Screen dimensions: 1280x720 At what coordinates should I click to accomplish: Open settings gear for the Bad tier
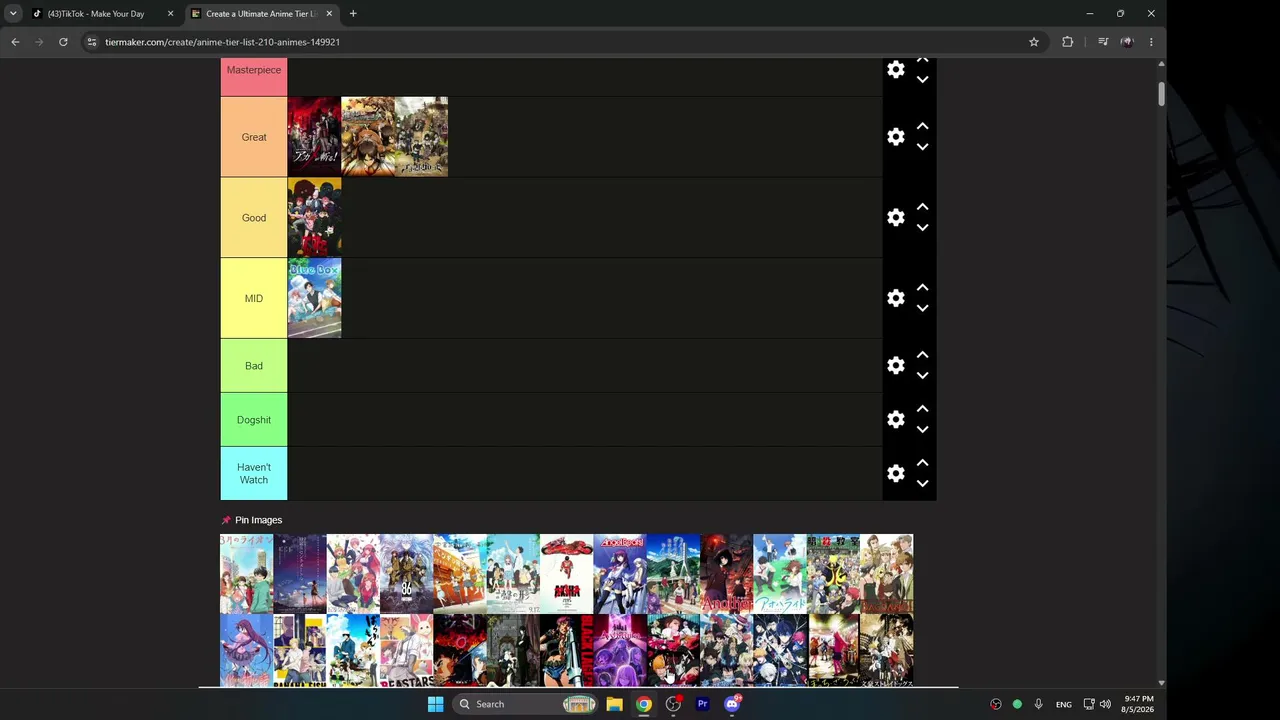pos(896,366)
